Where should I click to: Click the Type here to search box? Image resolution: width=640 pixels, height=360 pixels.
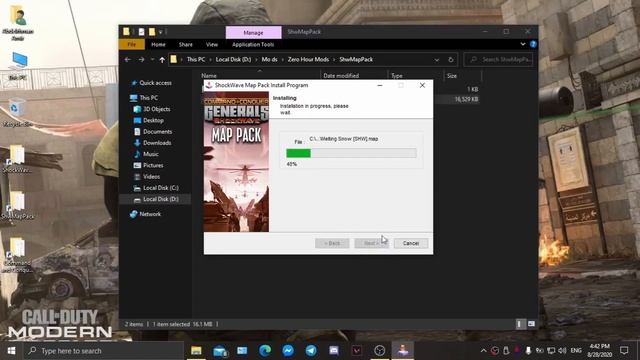(x=104, y=351)
